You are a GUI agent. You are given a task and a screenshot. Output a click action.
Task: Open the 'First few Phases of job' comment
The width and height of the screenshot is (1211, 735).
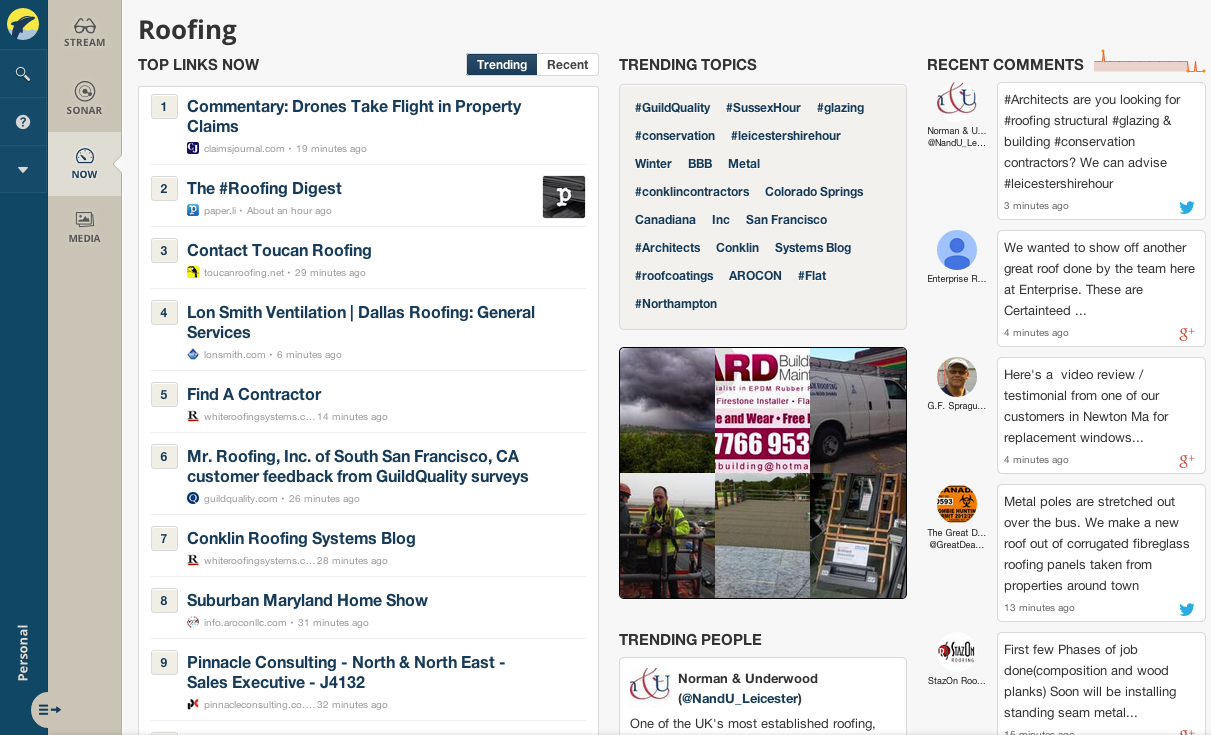(1101, 683)
